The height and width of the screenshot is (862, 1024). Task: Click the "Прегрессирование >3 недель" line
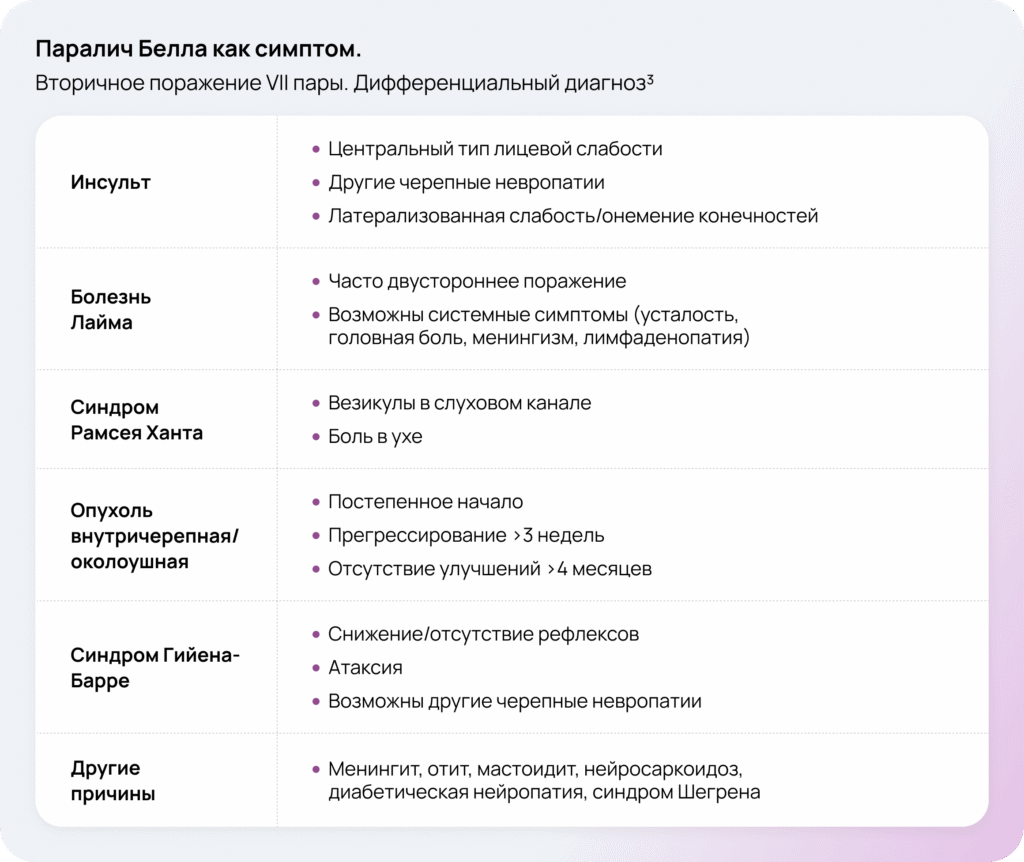466,536
